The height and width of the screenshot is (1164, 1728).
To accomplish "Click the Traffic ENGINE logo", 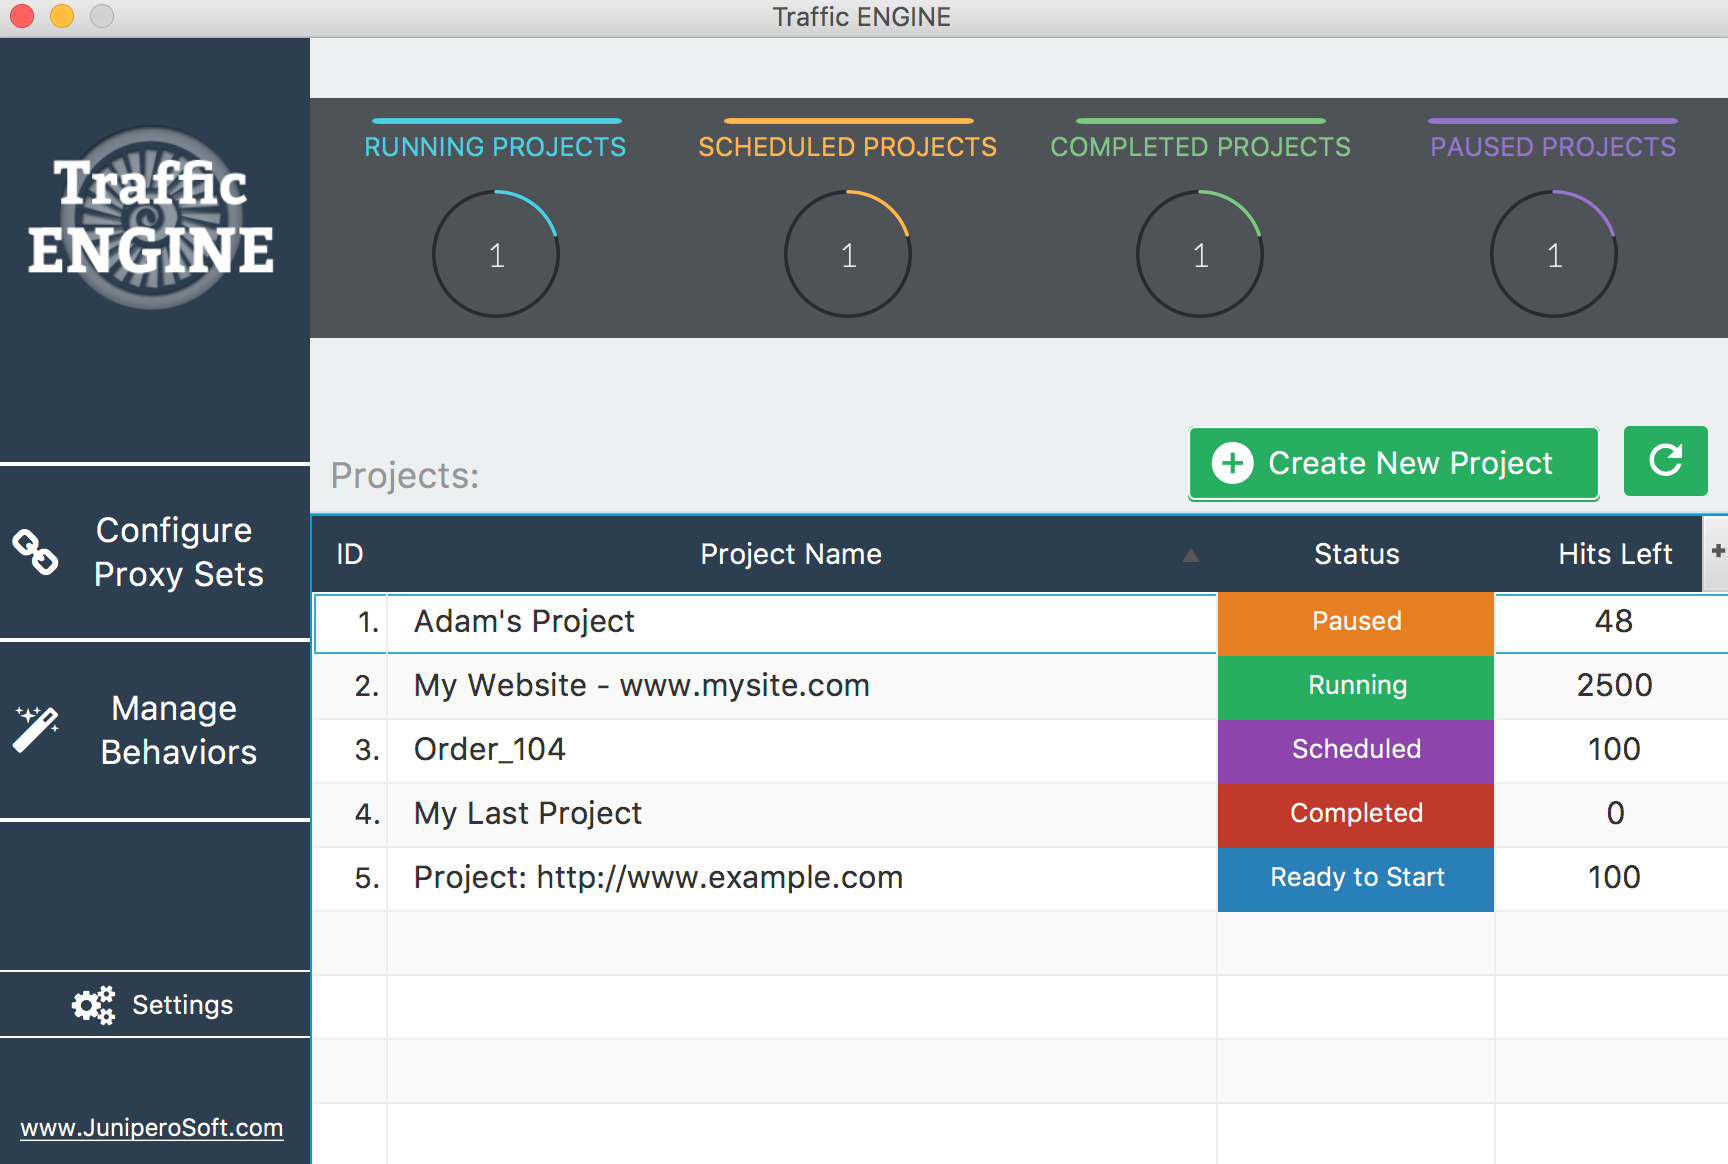I will 152,218.
